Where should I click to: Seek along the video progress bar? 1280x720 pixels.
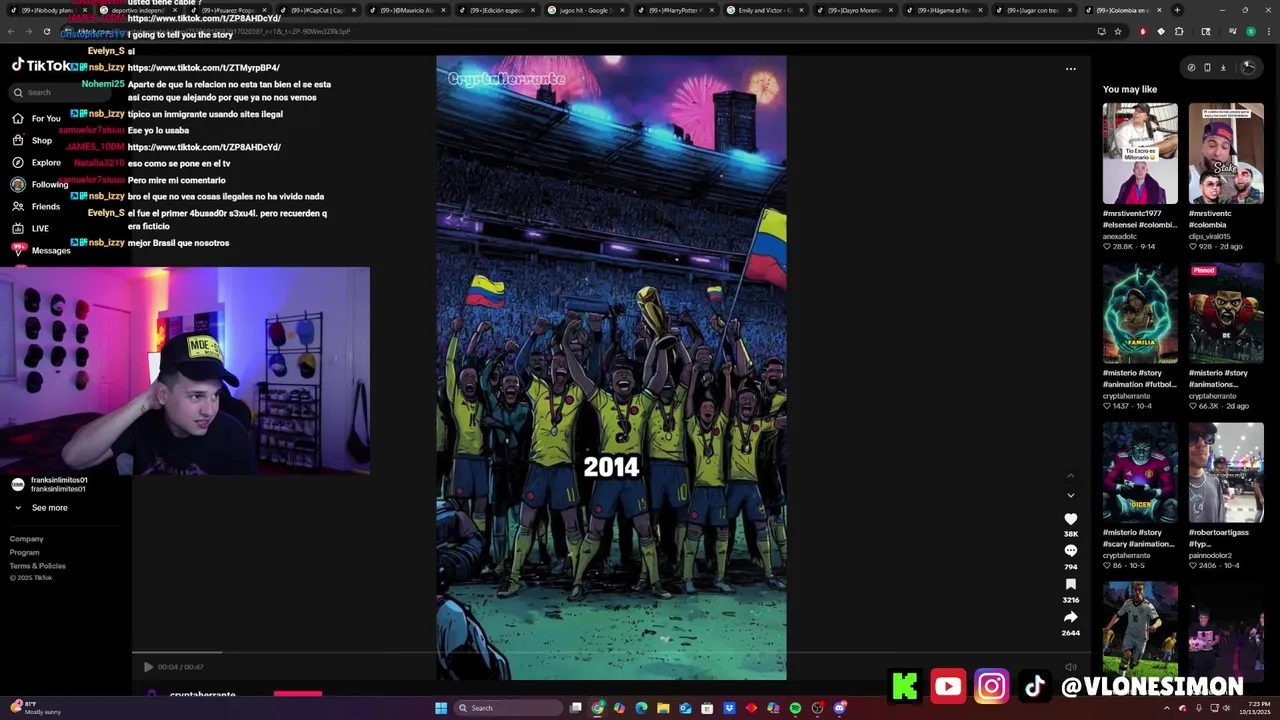point(611,653)
